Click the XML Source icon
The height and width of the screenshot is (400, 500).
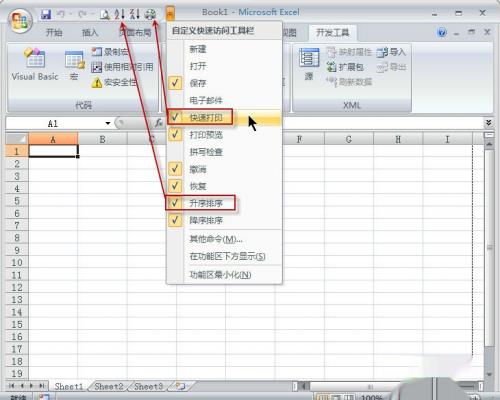click(x=309, y=64)
